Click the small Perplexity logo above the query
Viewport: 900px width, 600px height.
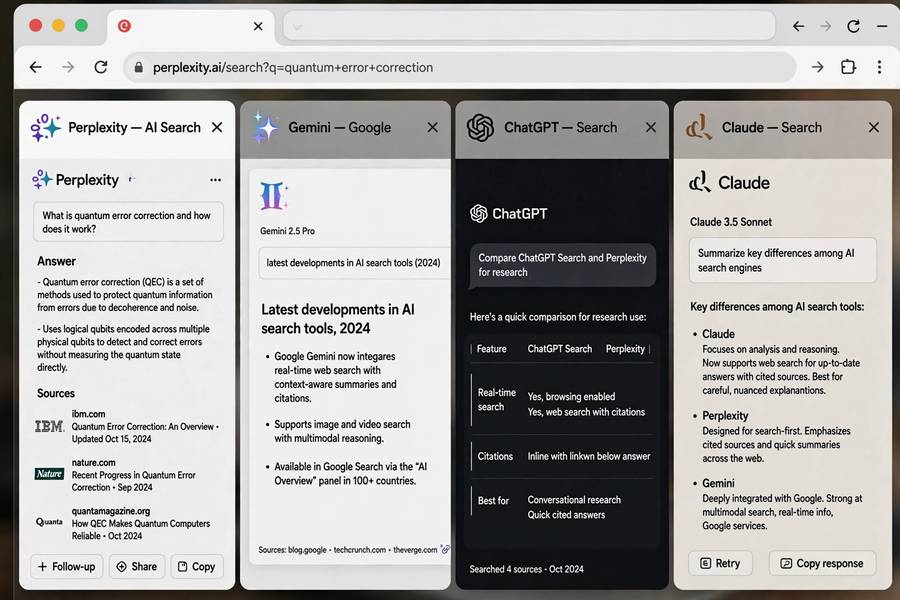click(x=42, y=180)
